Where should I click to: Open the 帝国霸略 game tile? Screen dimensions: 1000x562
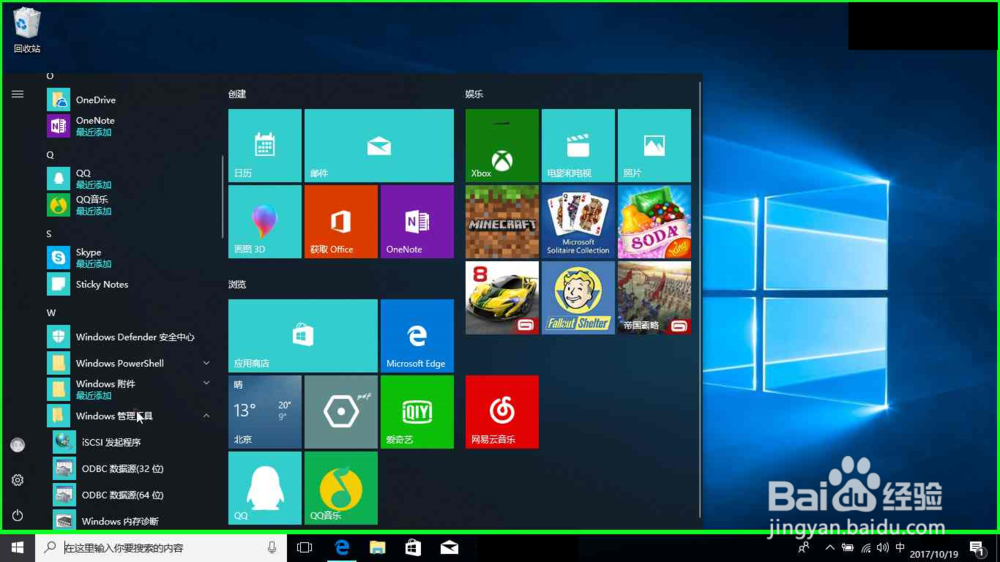654,298
